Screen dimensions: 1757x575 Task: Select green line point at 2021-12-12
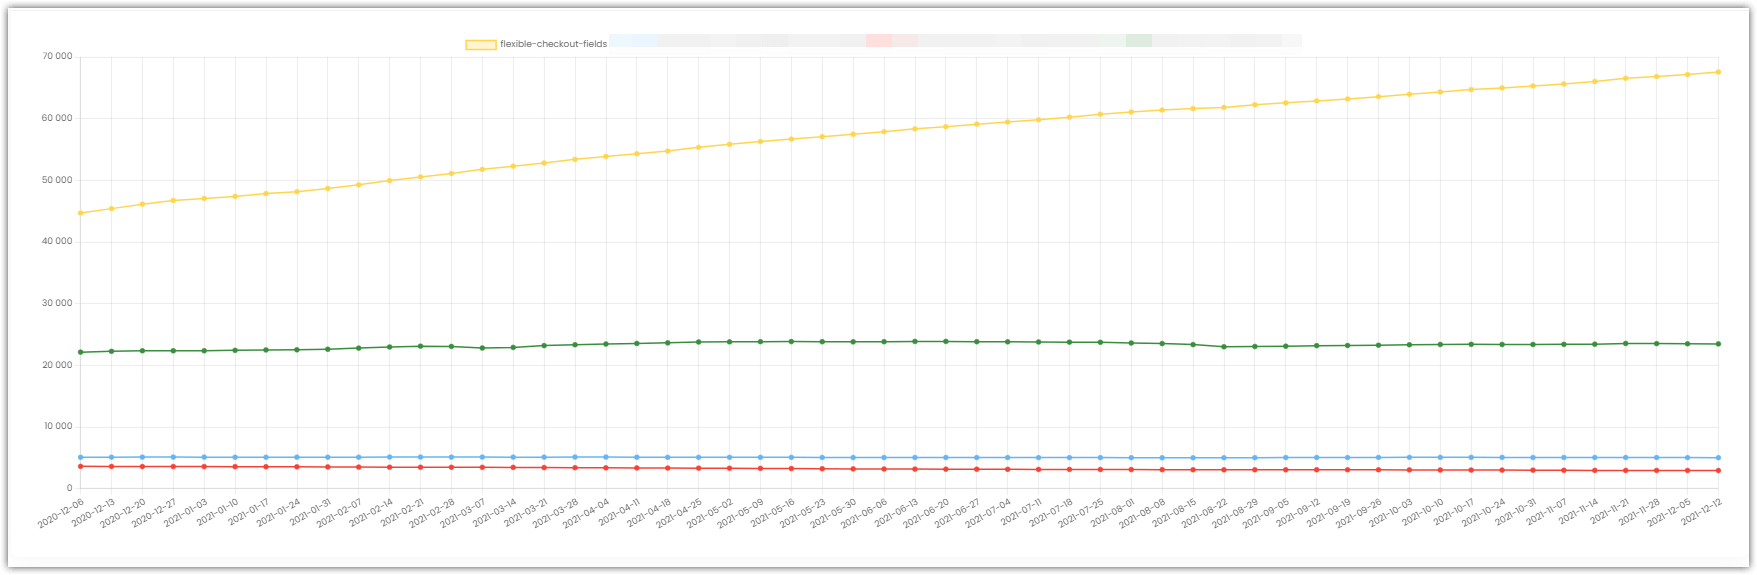click(1718, 344)
